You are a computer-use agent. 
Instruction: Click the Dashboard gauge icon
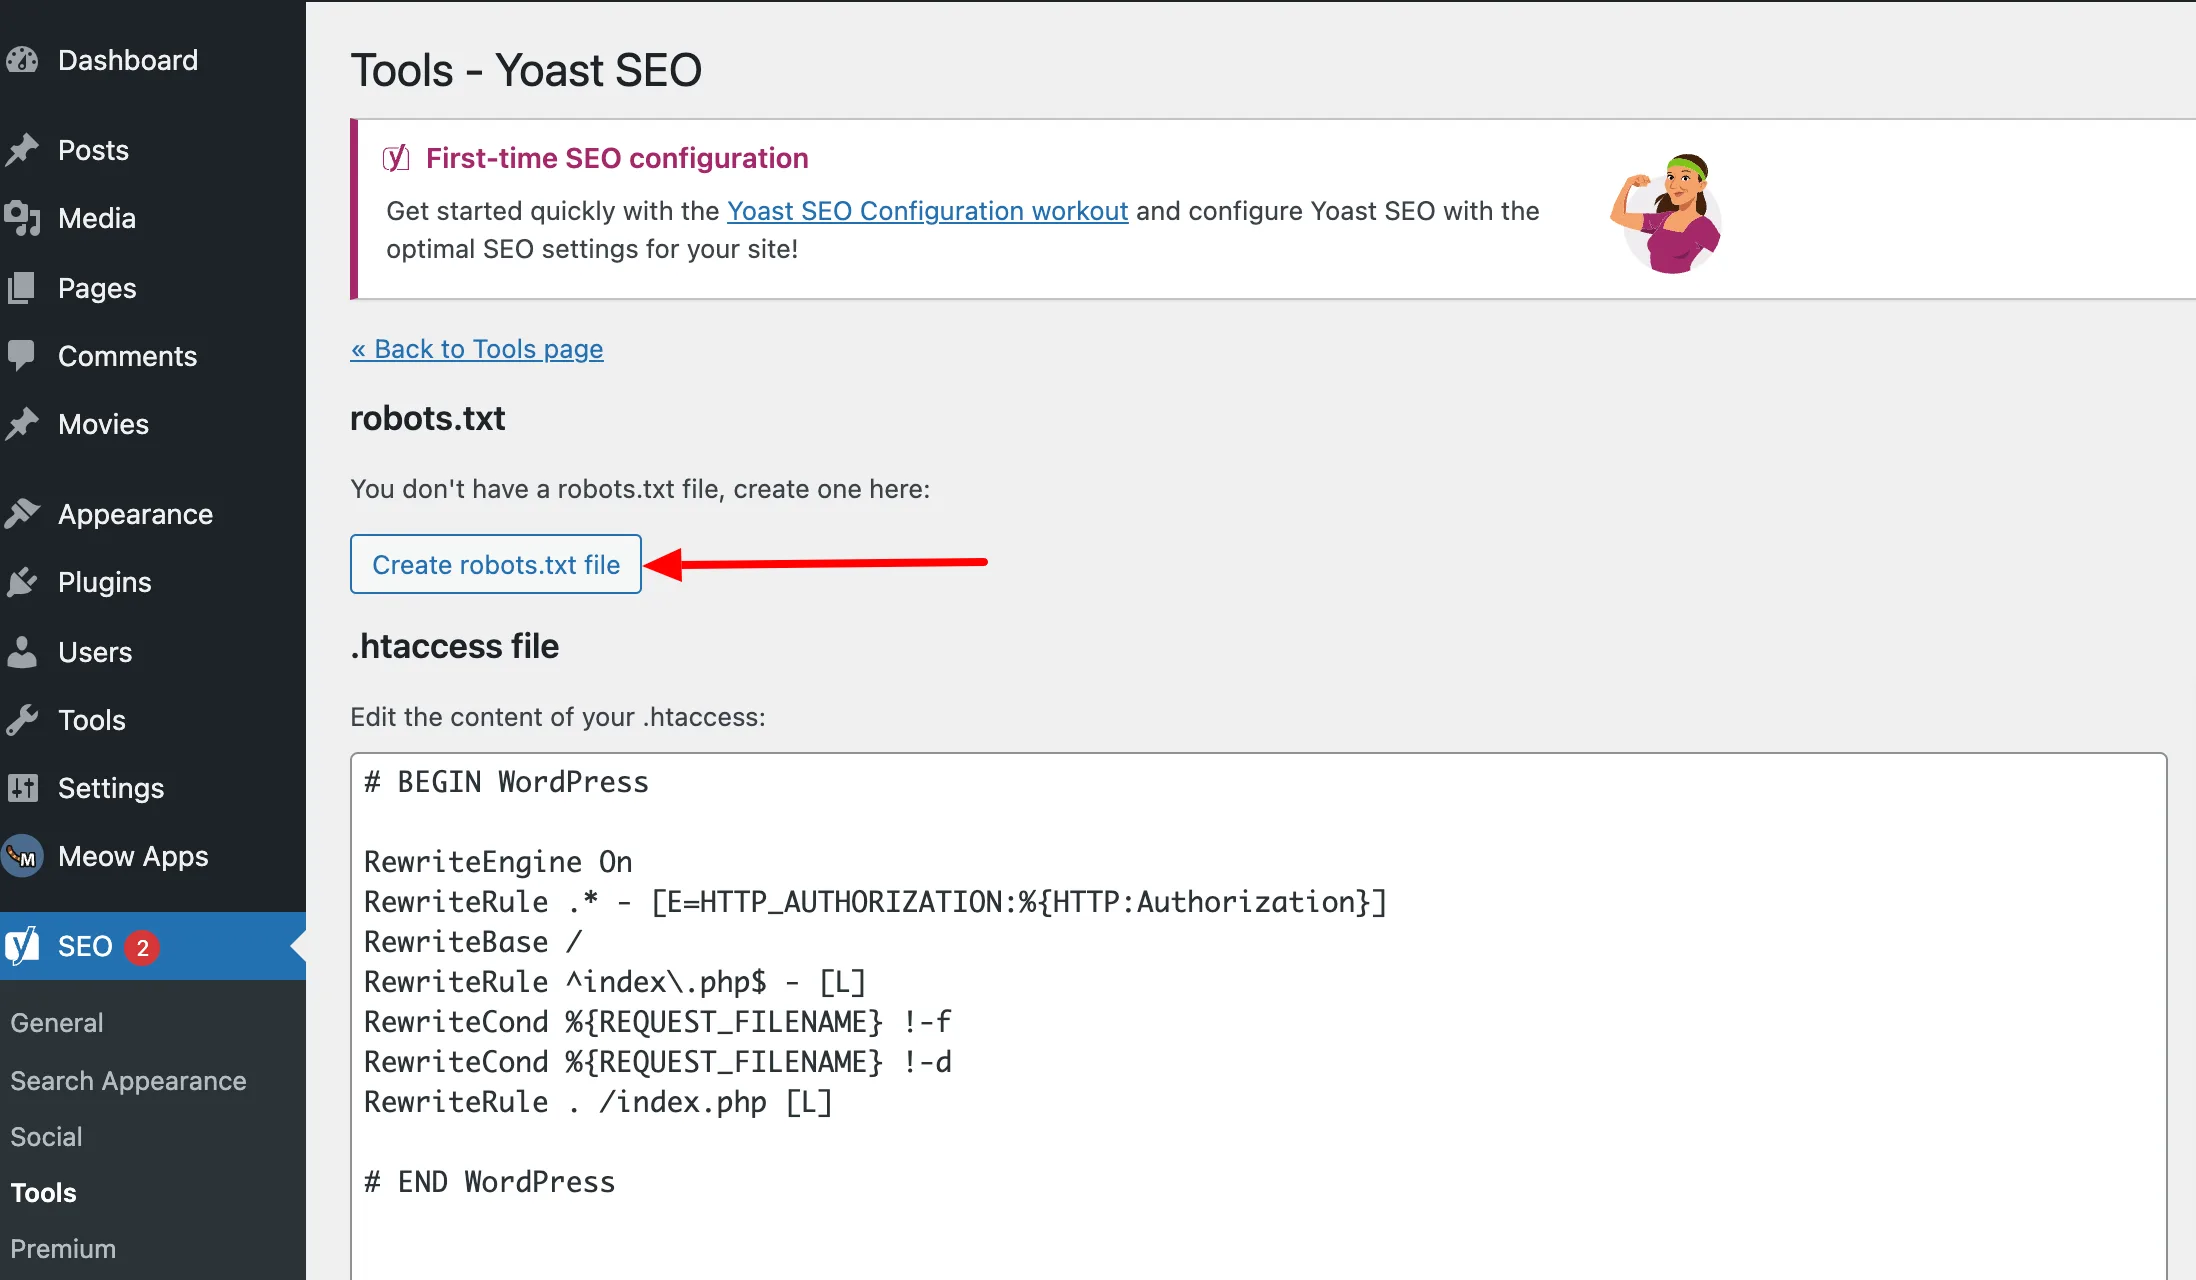tap(22, 61)
